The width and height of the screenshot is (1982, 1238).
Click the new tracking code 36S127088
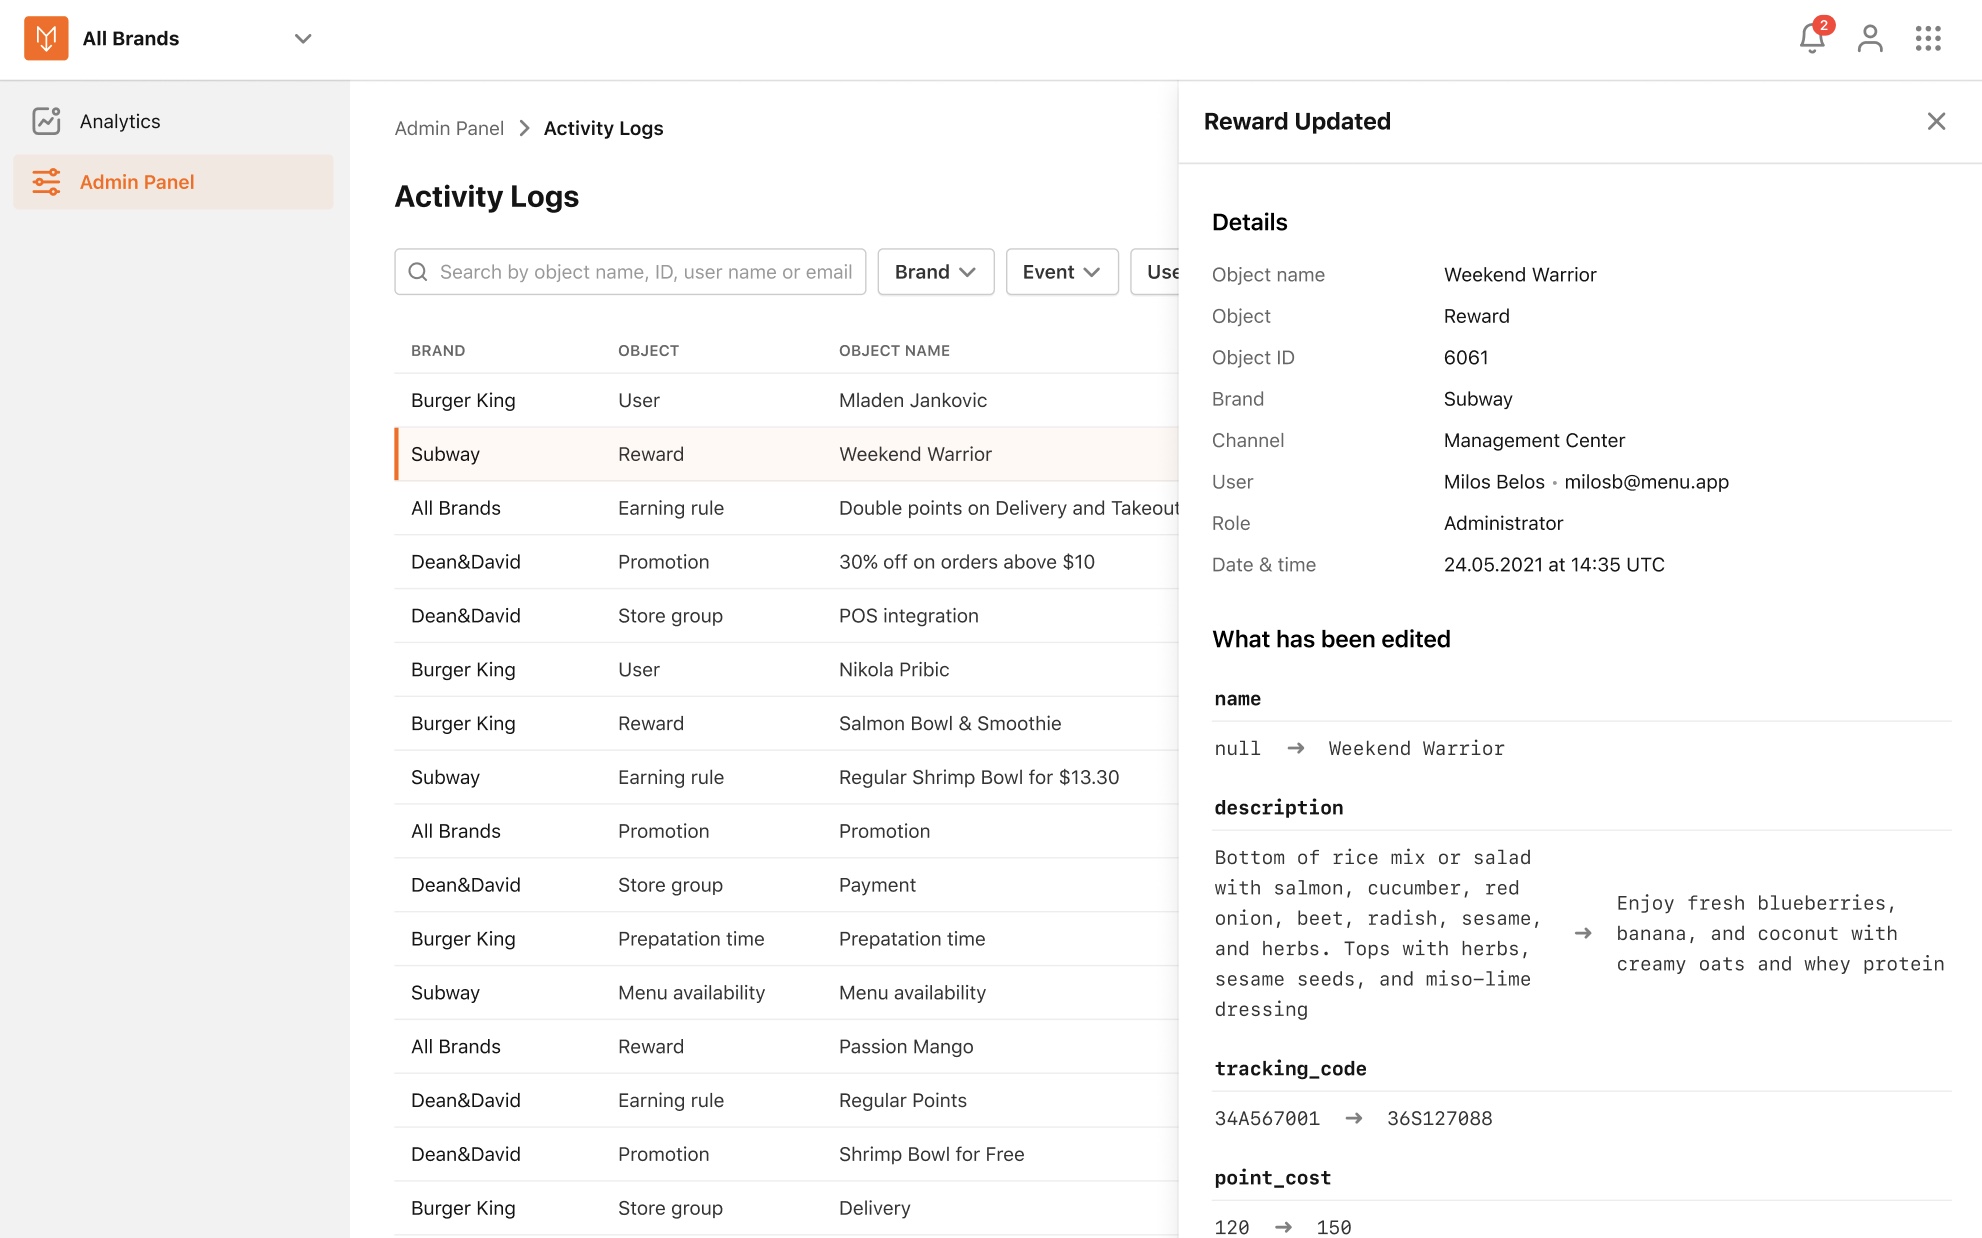tap(1439, 1118)
